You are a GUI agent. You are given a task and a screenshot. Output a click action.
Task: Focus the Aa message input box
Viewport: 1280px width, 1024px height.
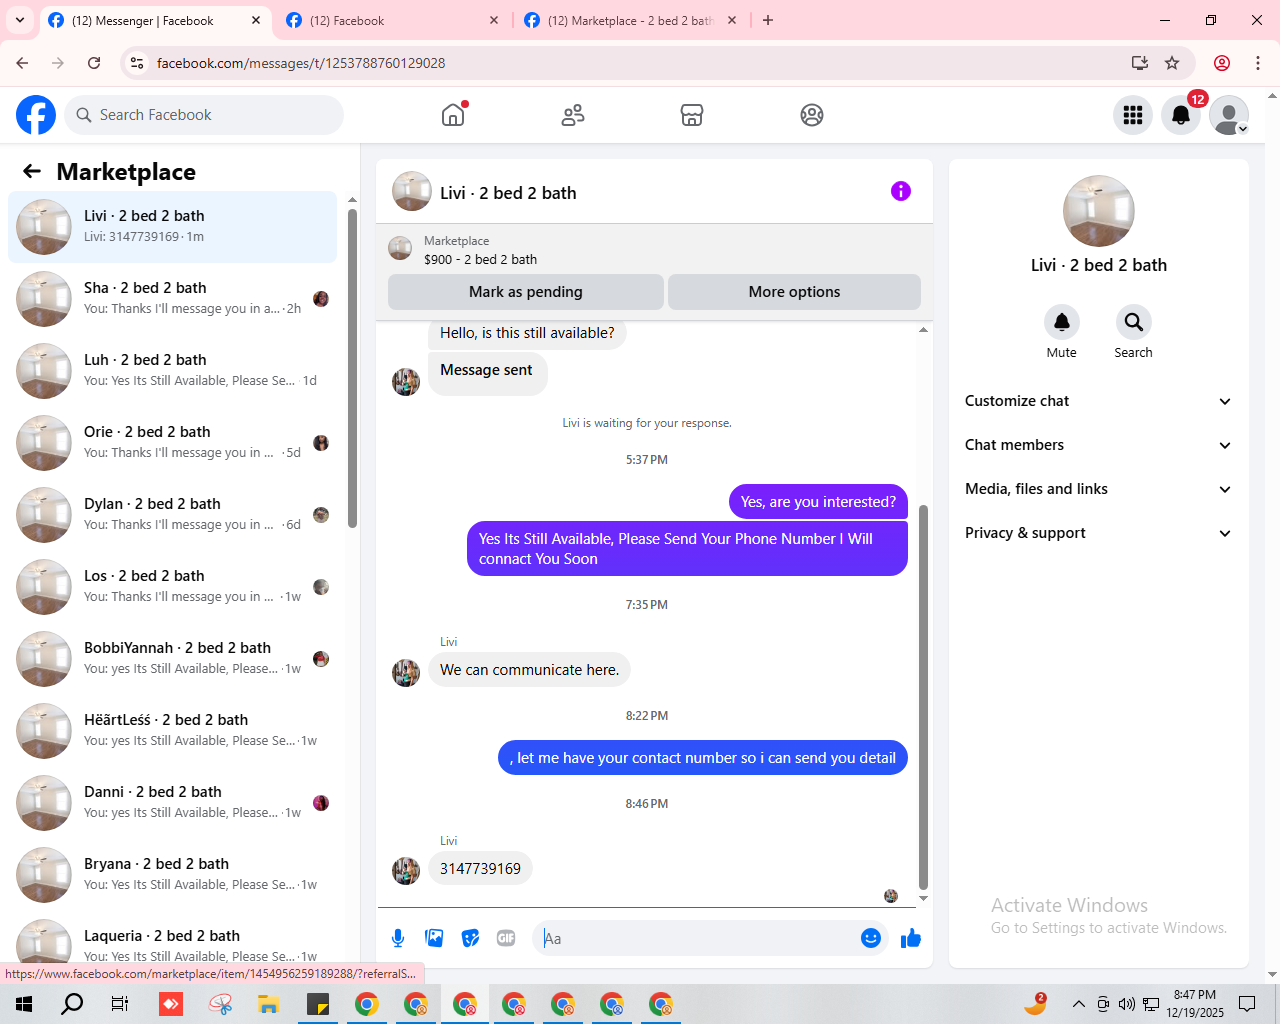[x=696, y=938]
